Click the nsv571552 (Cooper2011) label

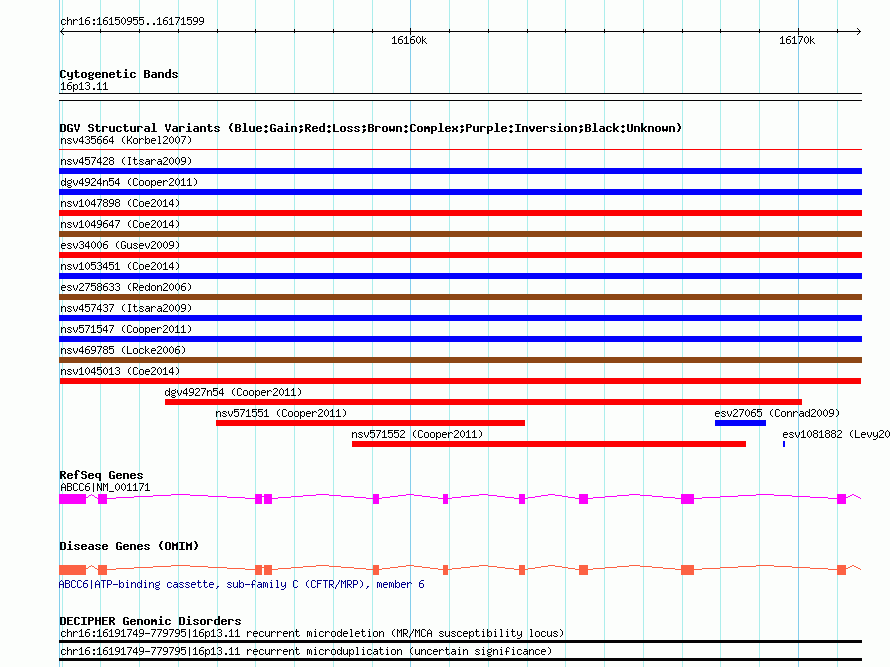click(x=417, y=434)
